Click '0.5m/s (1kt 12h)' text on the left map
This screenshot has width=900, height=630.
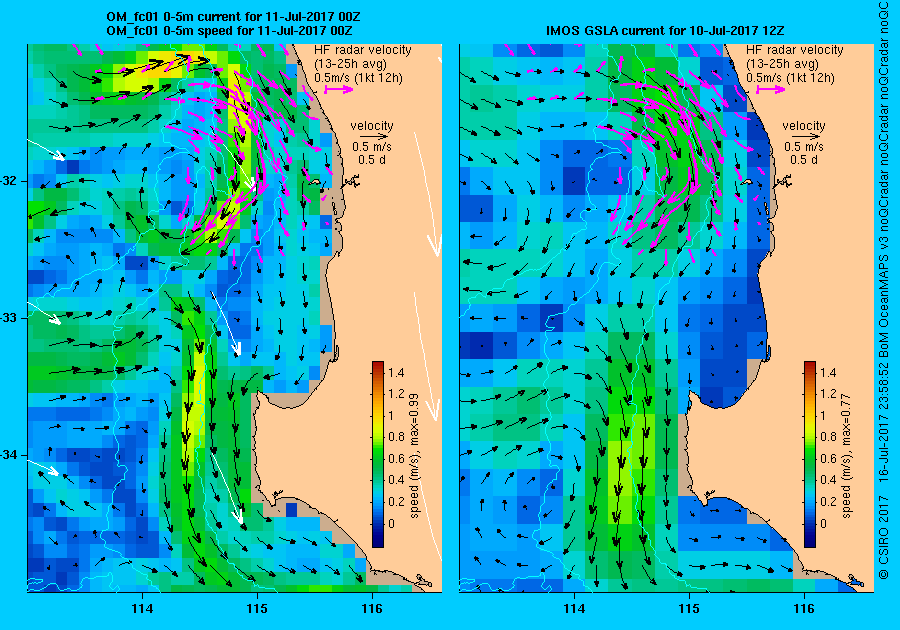[358, 77]
